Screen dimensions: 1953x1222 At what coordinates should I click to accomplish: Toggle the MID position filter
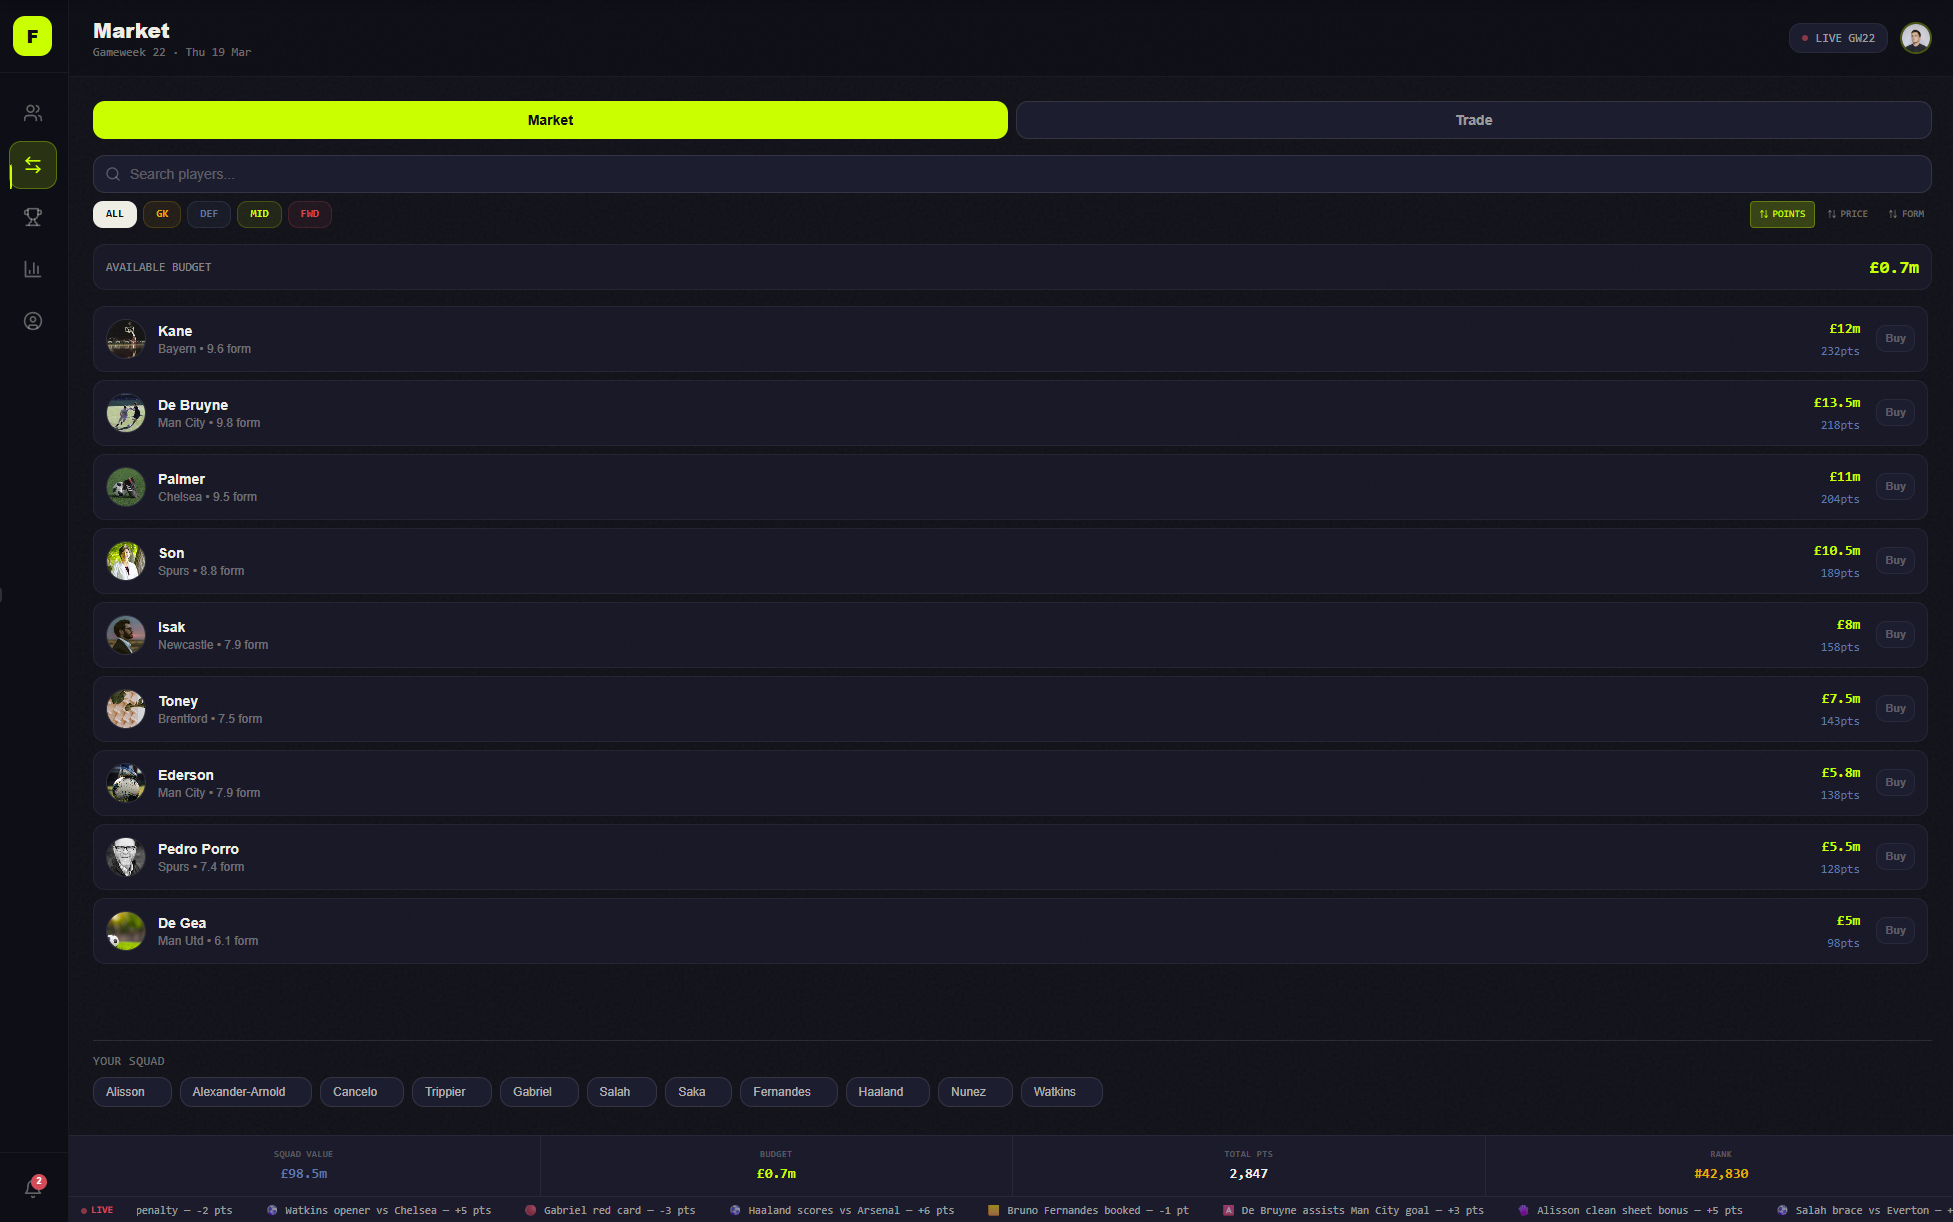pyautogui.click(x=259, y=214)
